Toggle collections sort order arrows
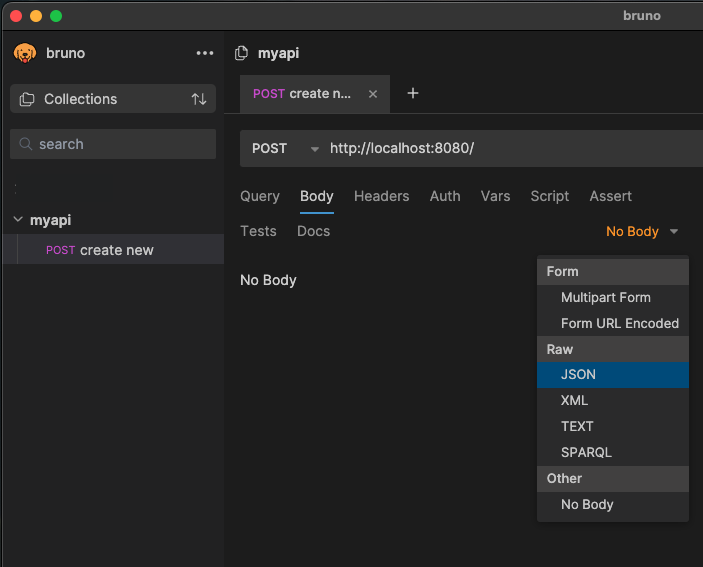The image size is (703, 567). (199, 99)
